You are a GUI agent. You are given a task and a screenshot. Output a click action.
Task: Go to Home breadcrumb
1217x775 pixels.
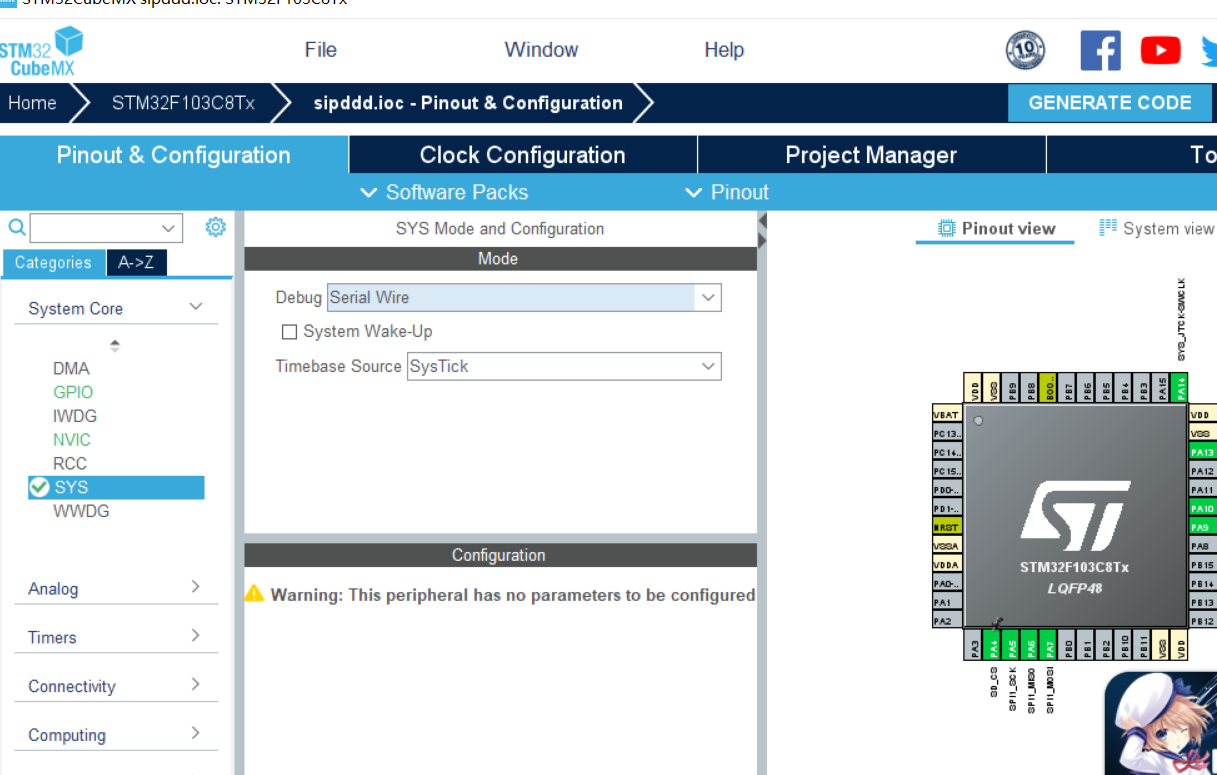pos(32,103)
